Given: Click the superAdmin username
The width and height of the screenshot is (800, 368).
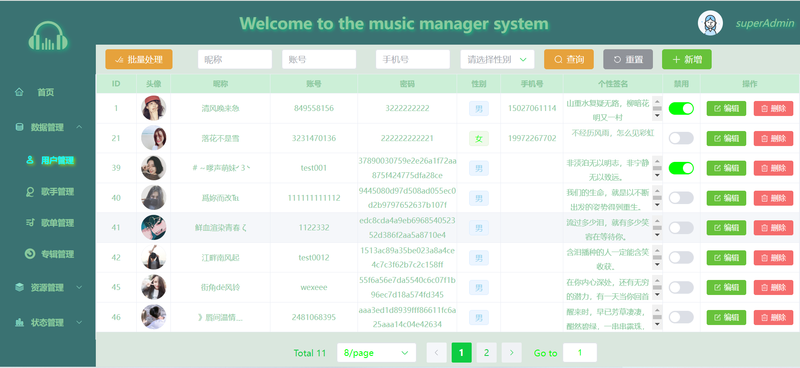Looking at the screenshot, I should point(765,23).
